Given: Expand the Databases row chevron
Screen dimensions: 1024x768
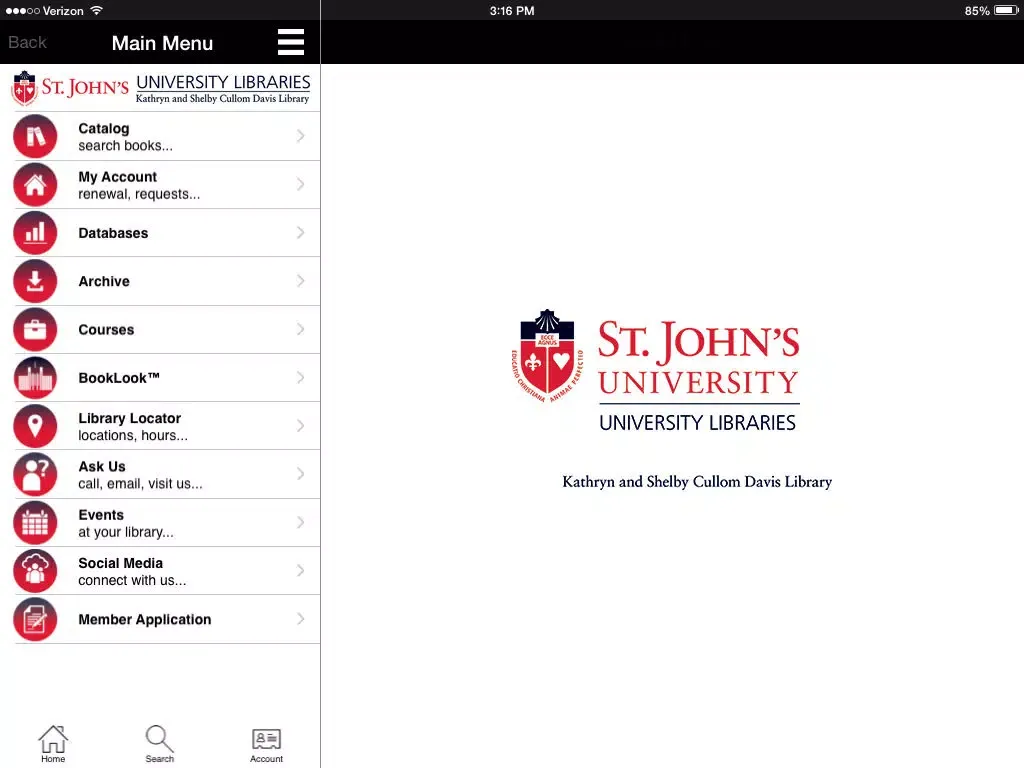Looking at the screenshot, I should tap(300, 232).
